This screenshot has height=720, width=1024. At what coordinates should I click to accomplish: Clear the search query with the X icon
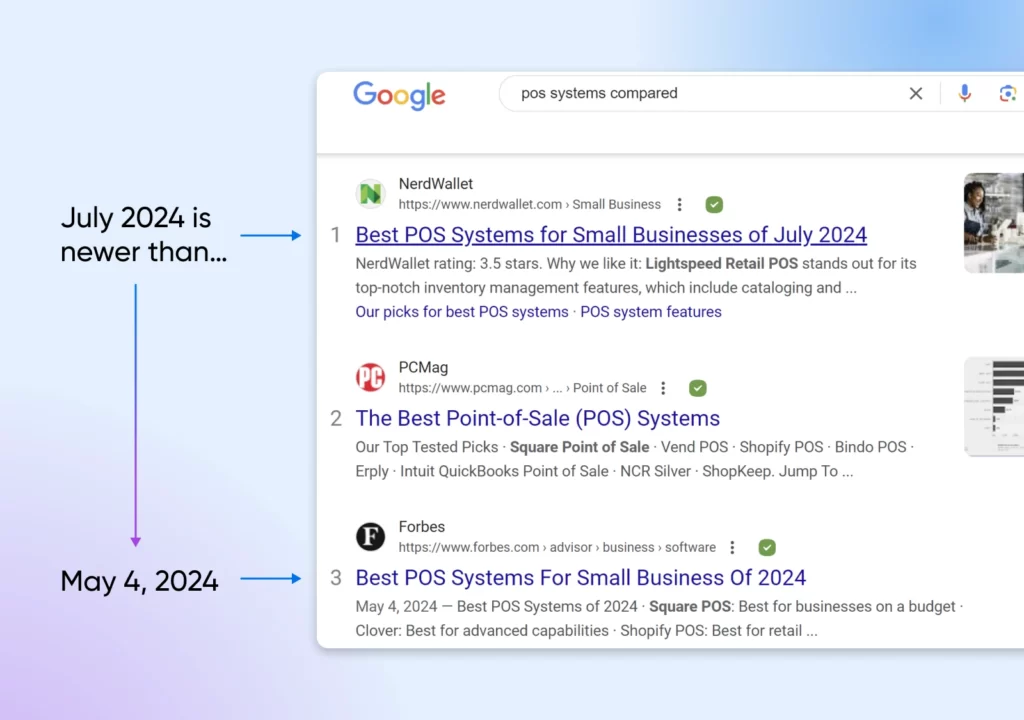916,93
